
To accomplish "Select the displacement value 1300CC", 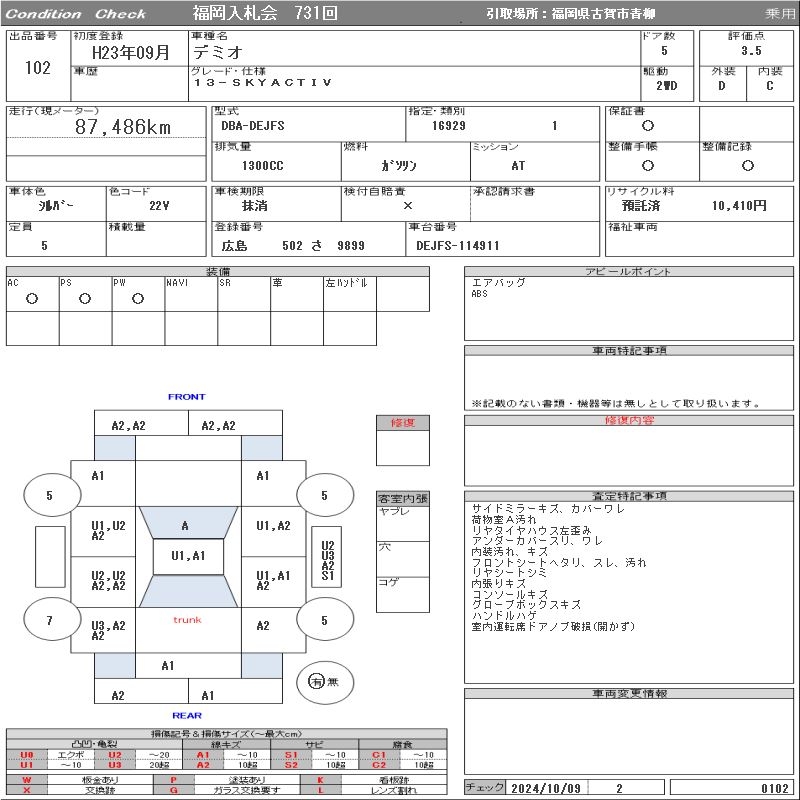I will pyautogui.click(x=263, y=166).
